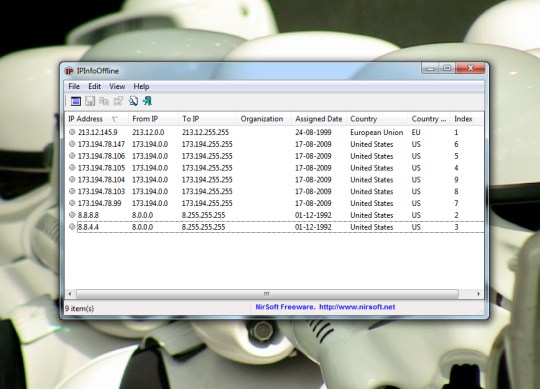Click the truncated Country ... column header
Screen dimensions: 540x389
click(x=429, y=119)
